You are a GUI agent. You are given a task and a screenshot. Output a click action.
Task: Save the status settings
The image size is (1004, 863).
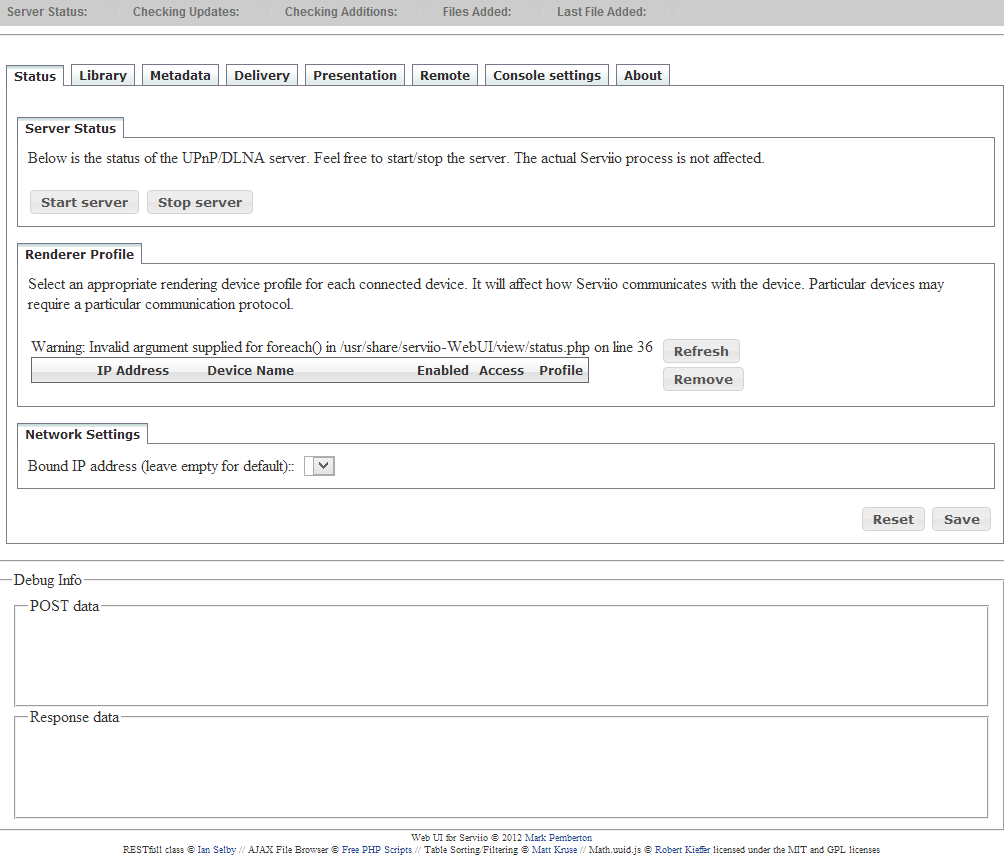[x=961, y=519]
